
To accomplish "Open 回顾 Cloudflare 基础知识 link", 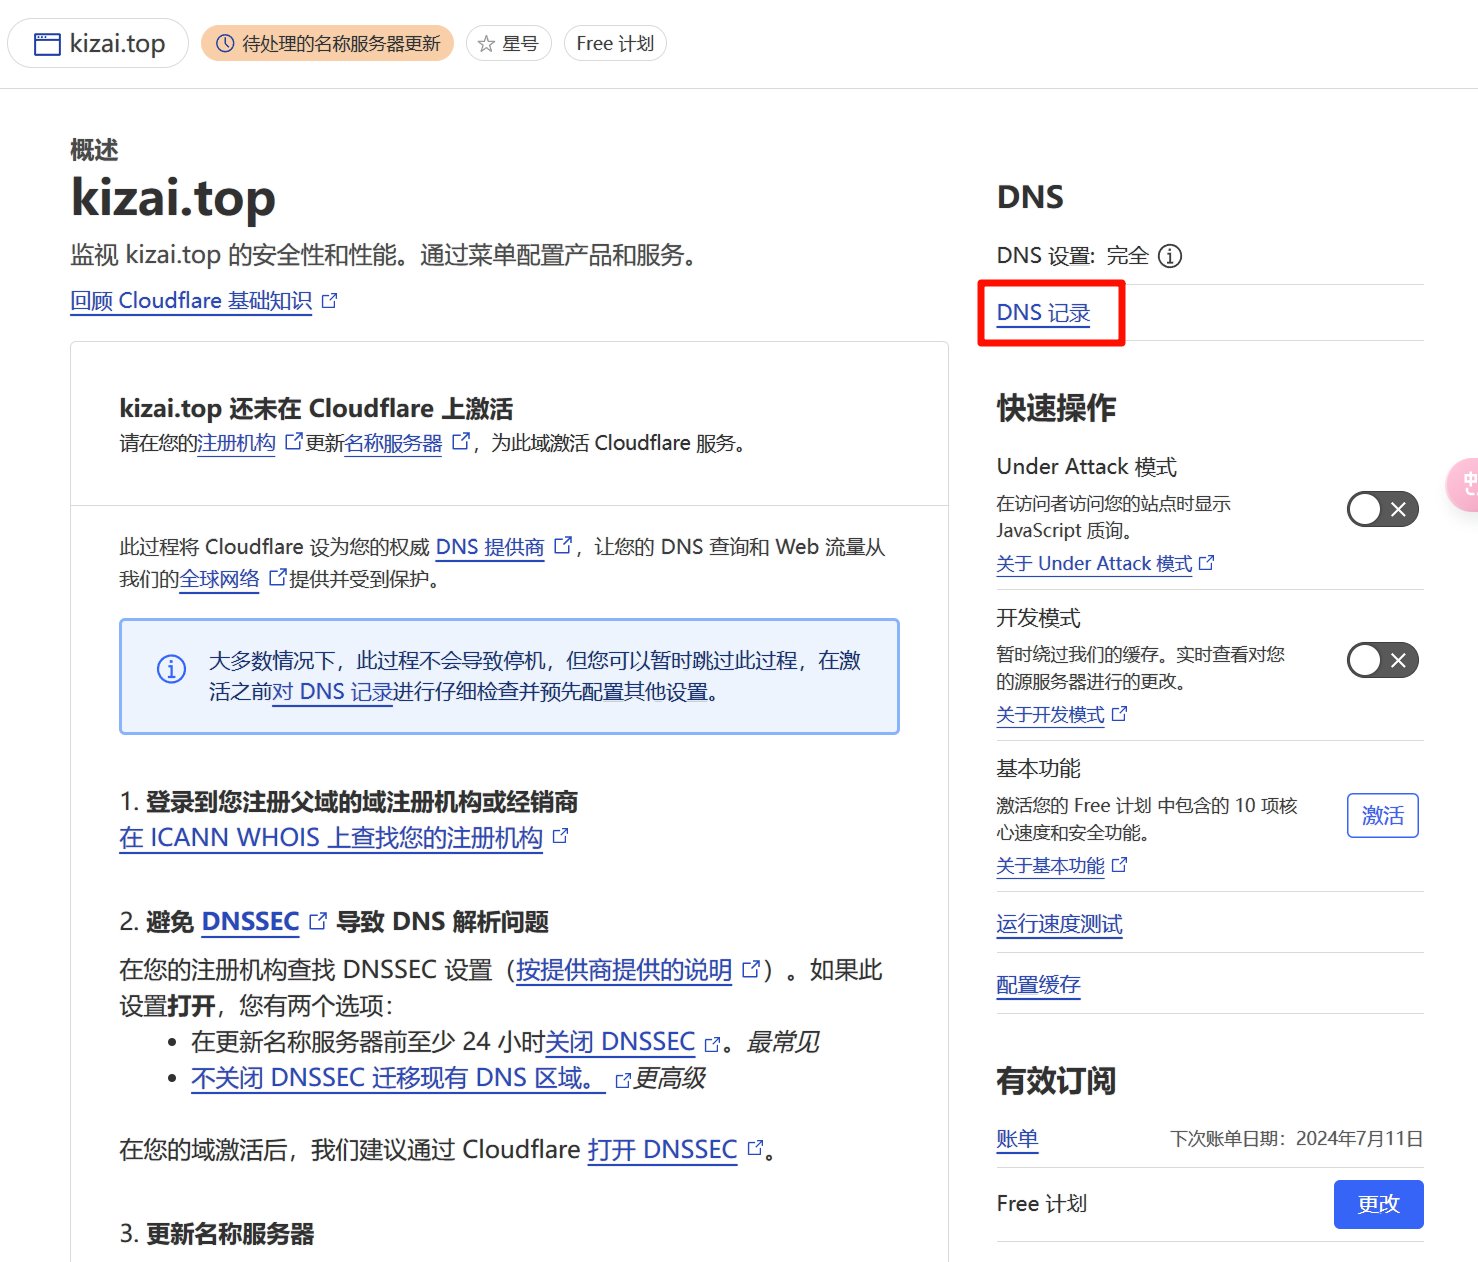I will [x=191, y=301].
